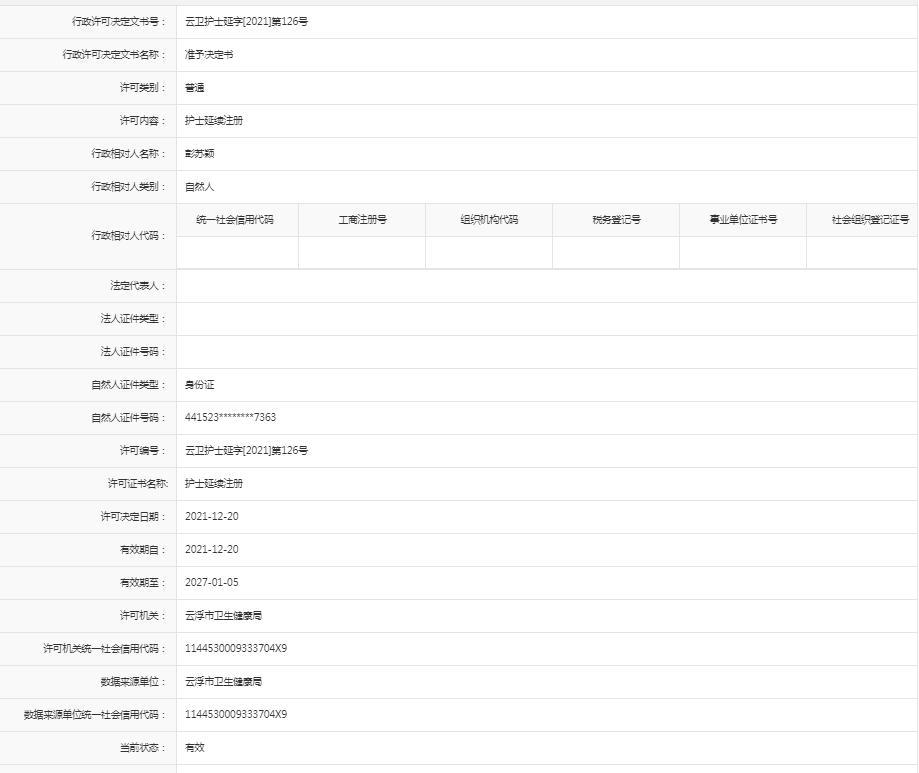Click the 准予决定书 document name value

point(205,55)
